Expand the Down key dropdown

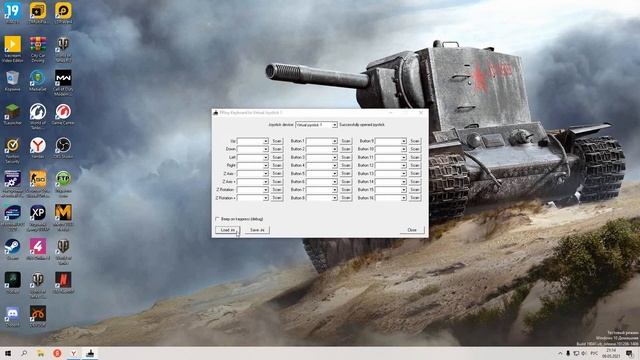253,149
